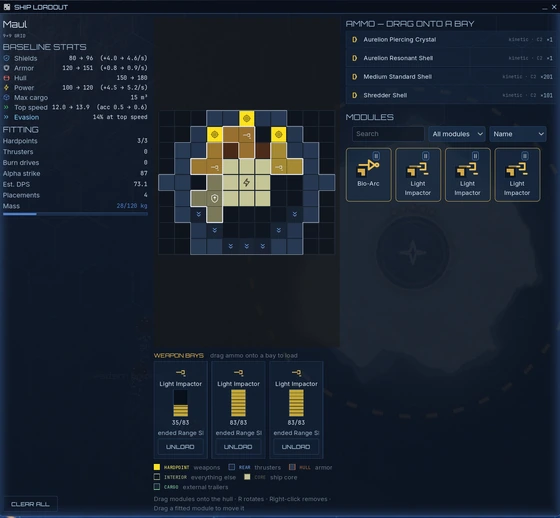560x518 pixels.
Task: Select the Shredder Shell ammo row
Action: 451,95
